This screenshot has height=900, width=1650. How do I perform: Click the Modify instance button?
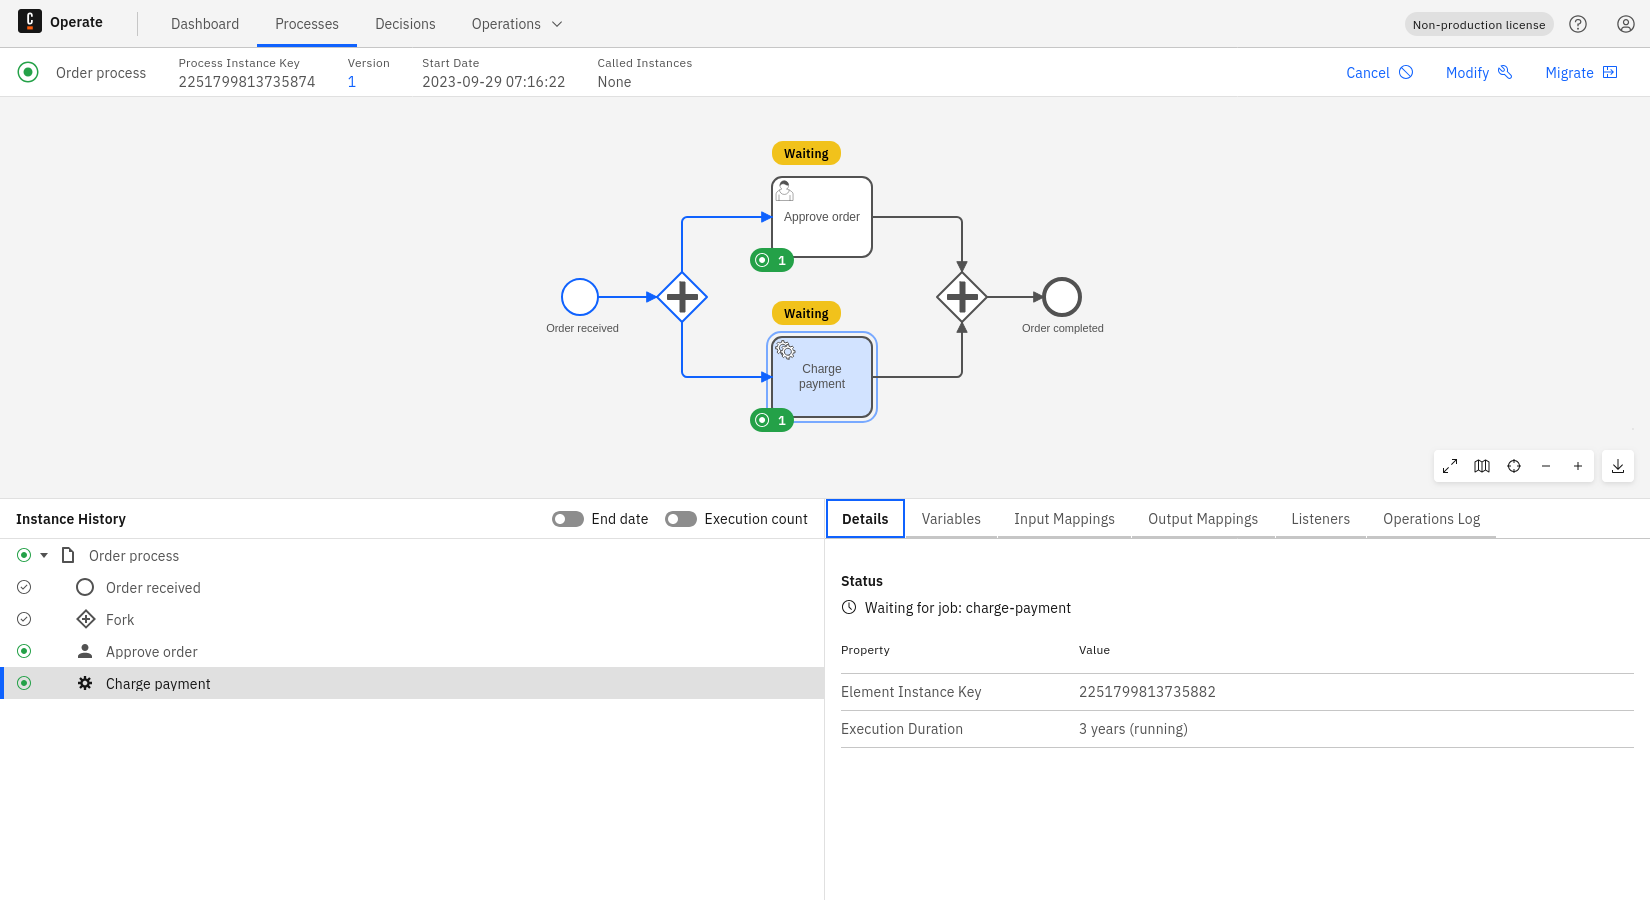[1479, 72]
